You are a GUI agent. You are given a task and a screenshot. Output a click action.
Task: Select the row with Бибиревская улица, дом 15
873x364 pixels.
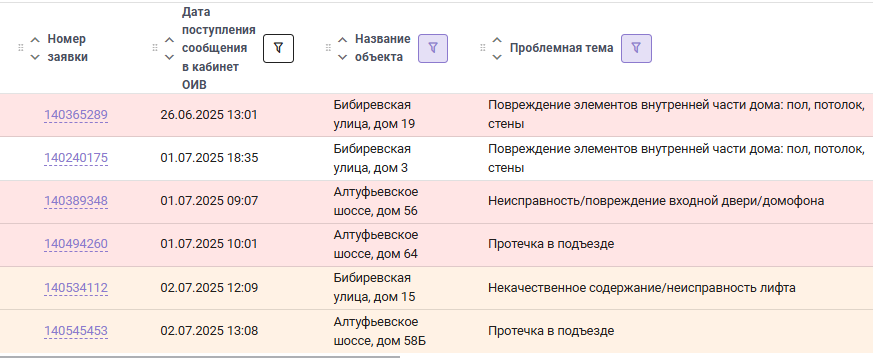(436, 288)
